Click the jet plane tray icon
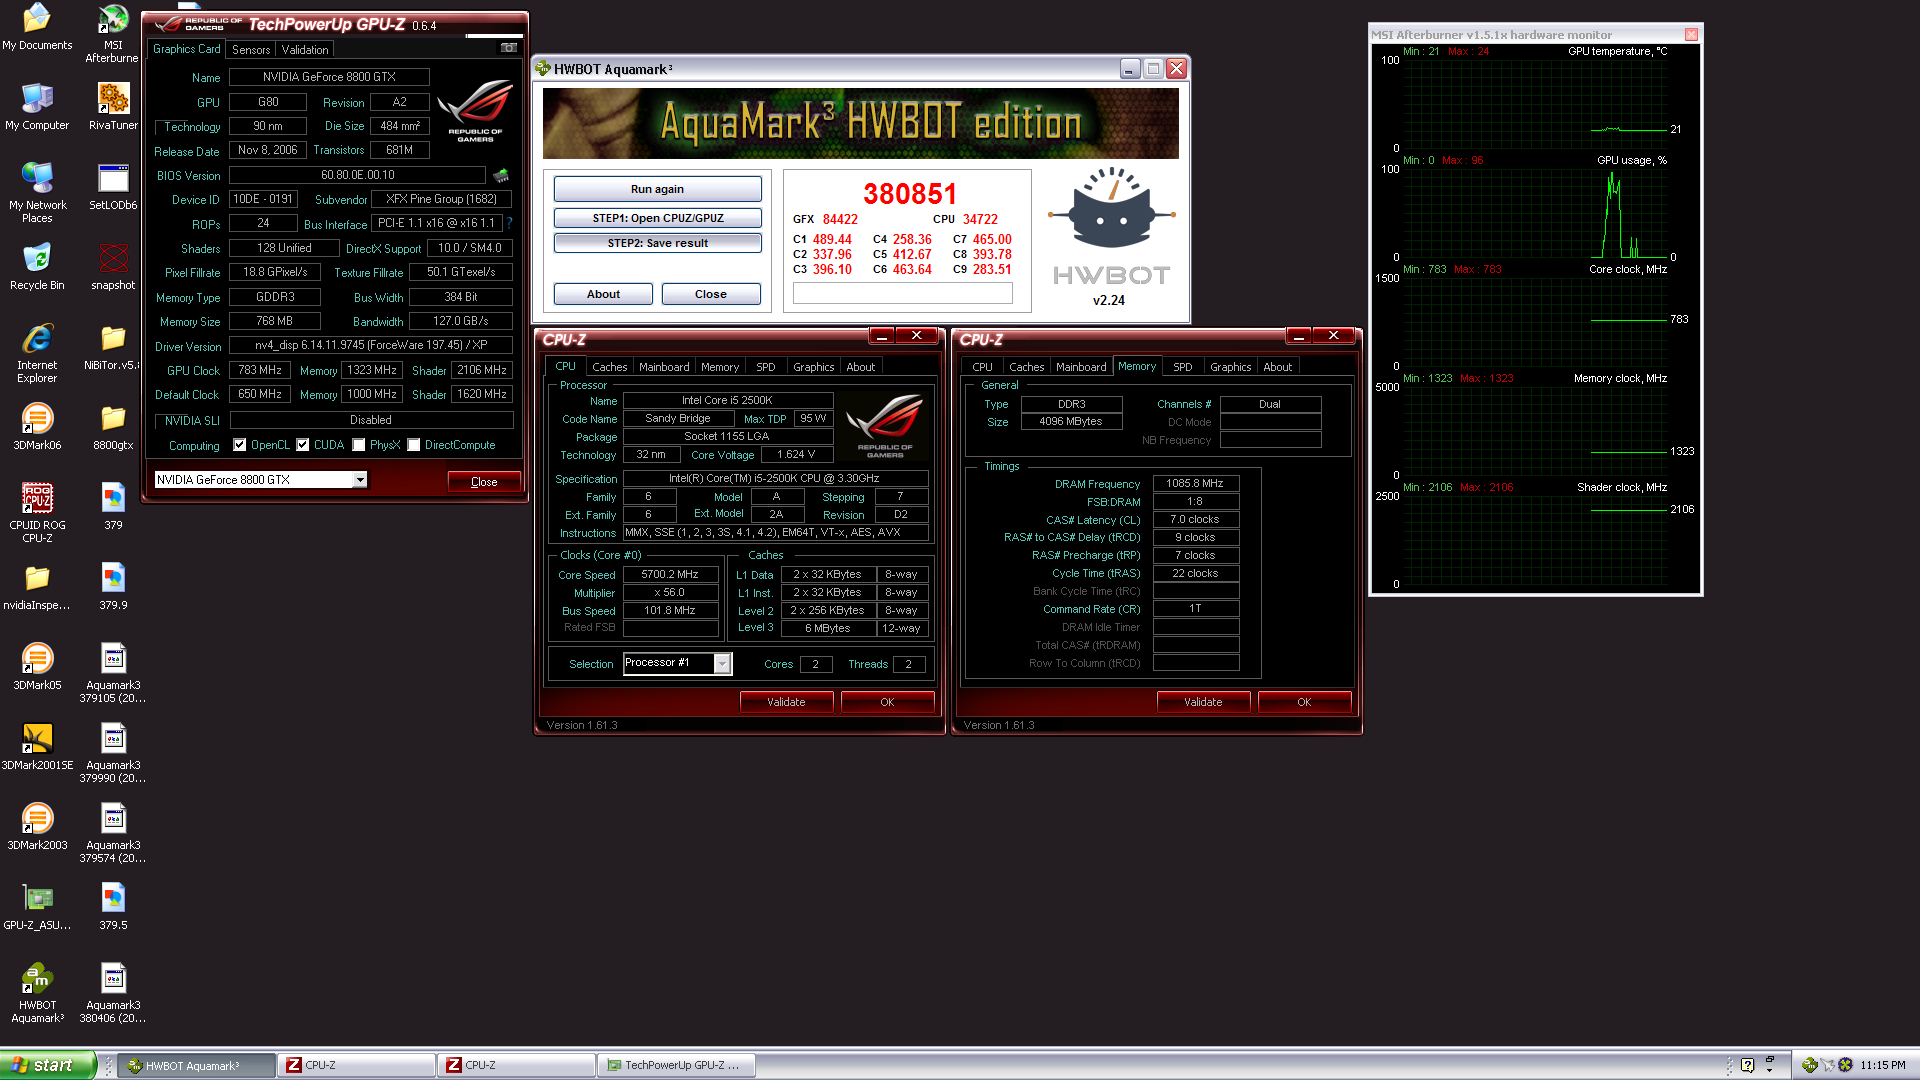1920x1080 pixels. pos(1827,1065)
